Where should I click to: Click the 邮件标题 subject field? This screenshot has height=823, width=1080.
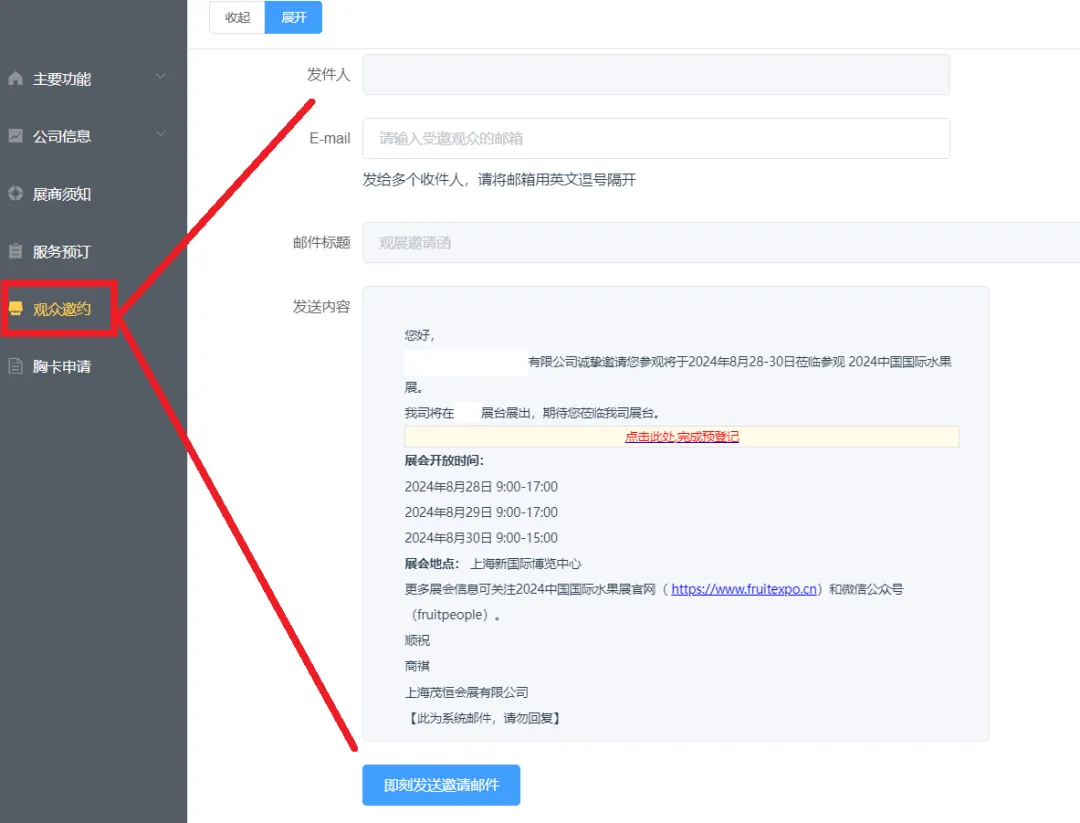tap(720, 243)
